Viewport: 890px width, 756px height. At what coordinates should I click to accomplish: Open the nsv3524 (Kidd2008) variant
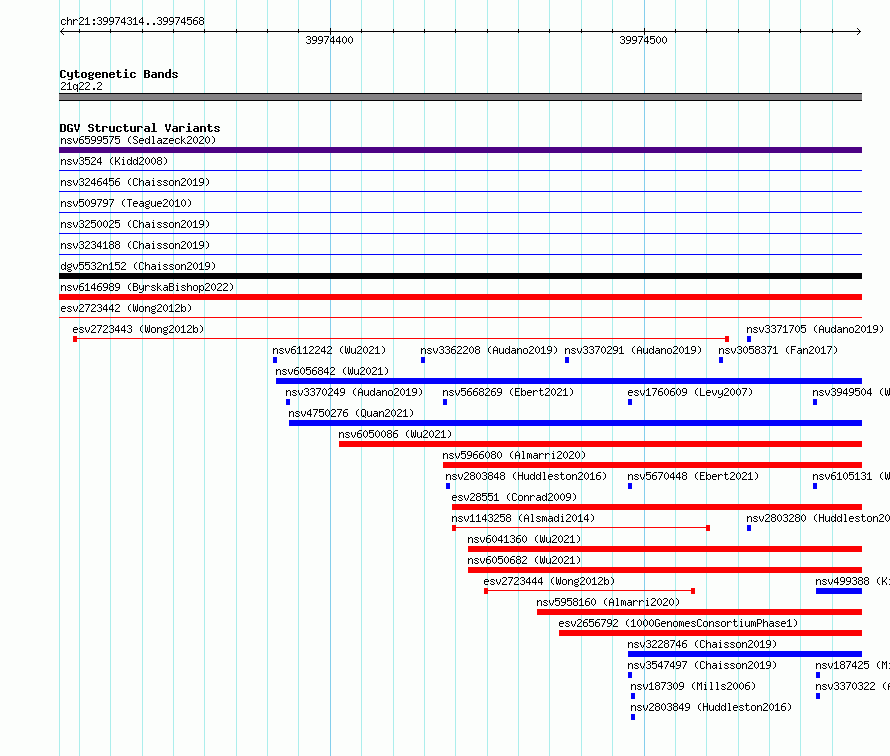[x=114, y=161]
